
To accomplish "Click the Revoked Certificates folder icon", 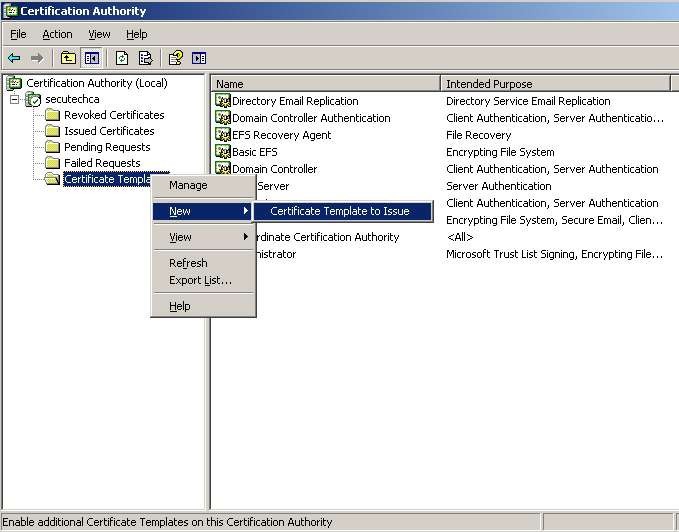I will coord(52,115).
